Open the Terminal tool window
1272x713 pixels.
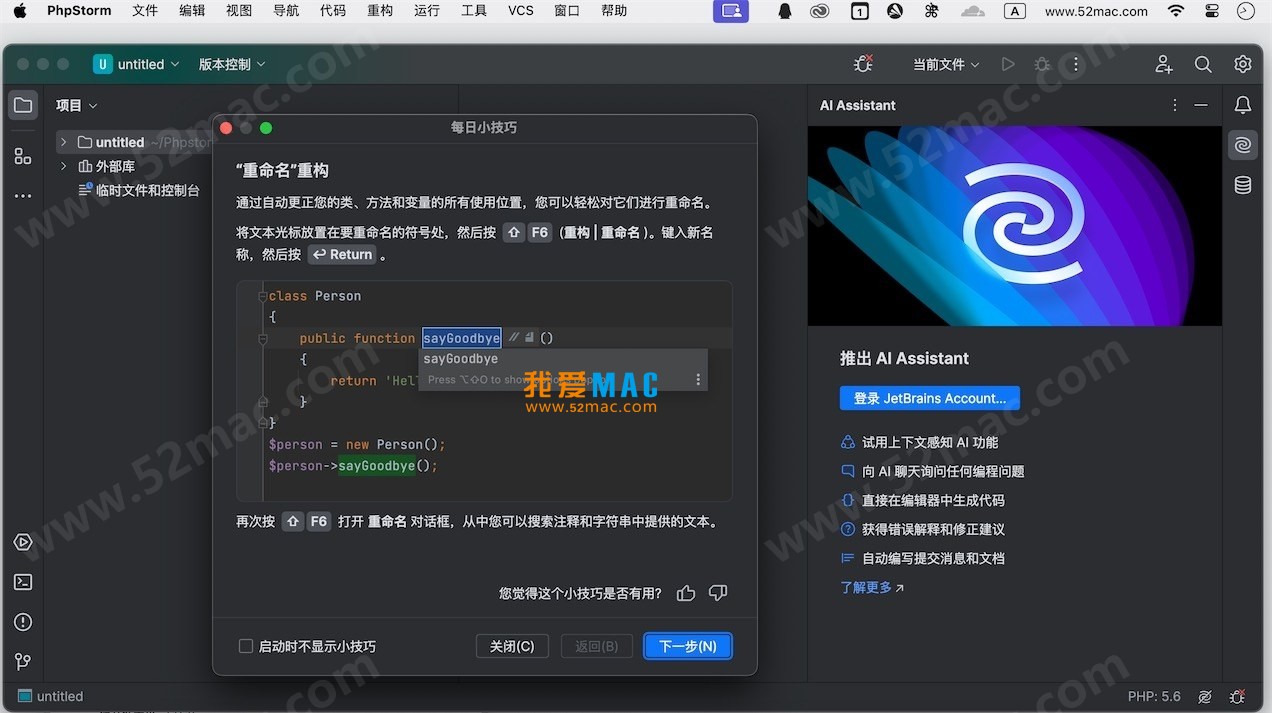(23, 582)
